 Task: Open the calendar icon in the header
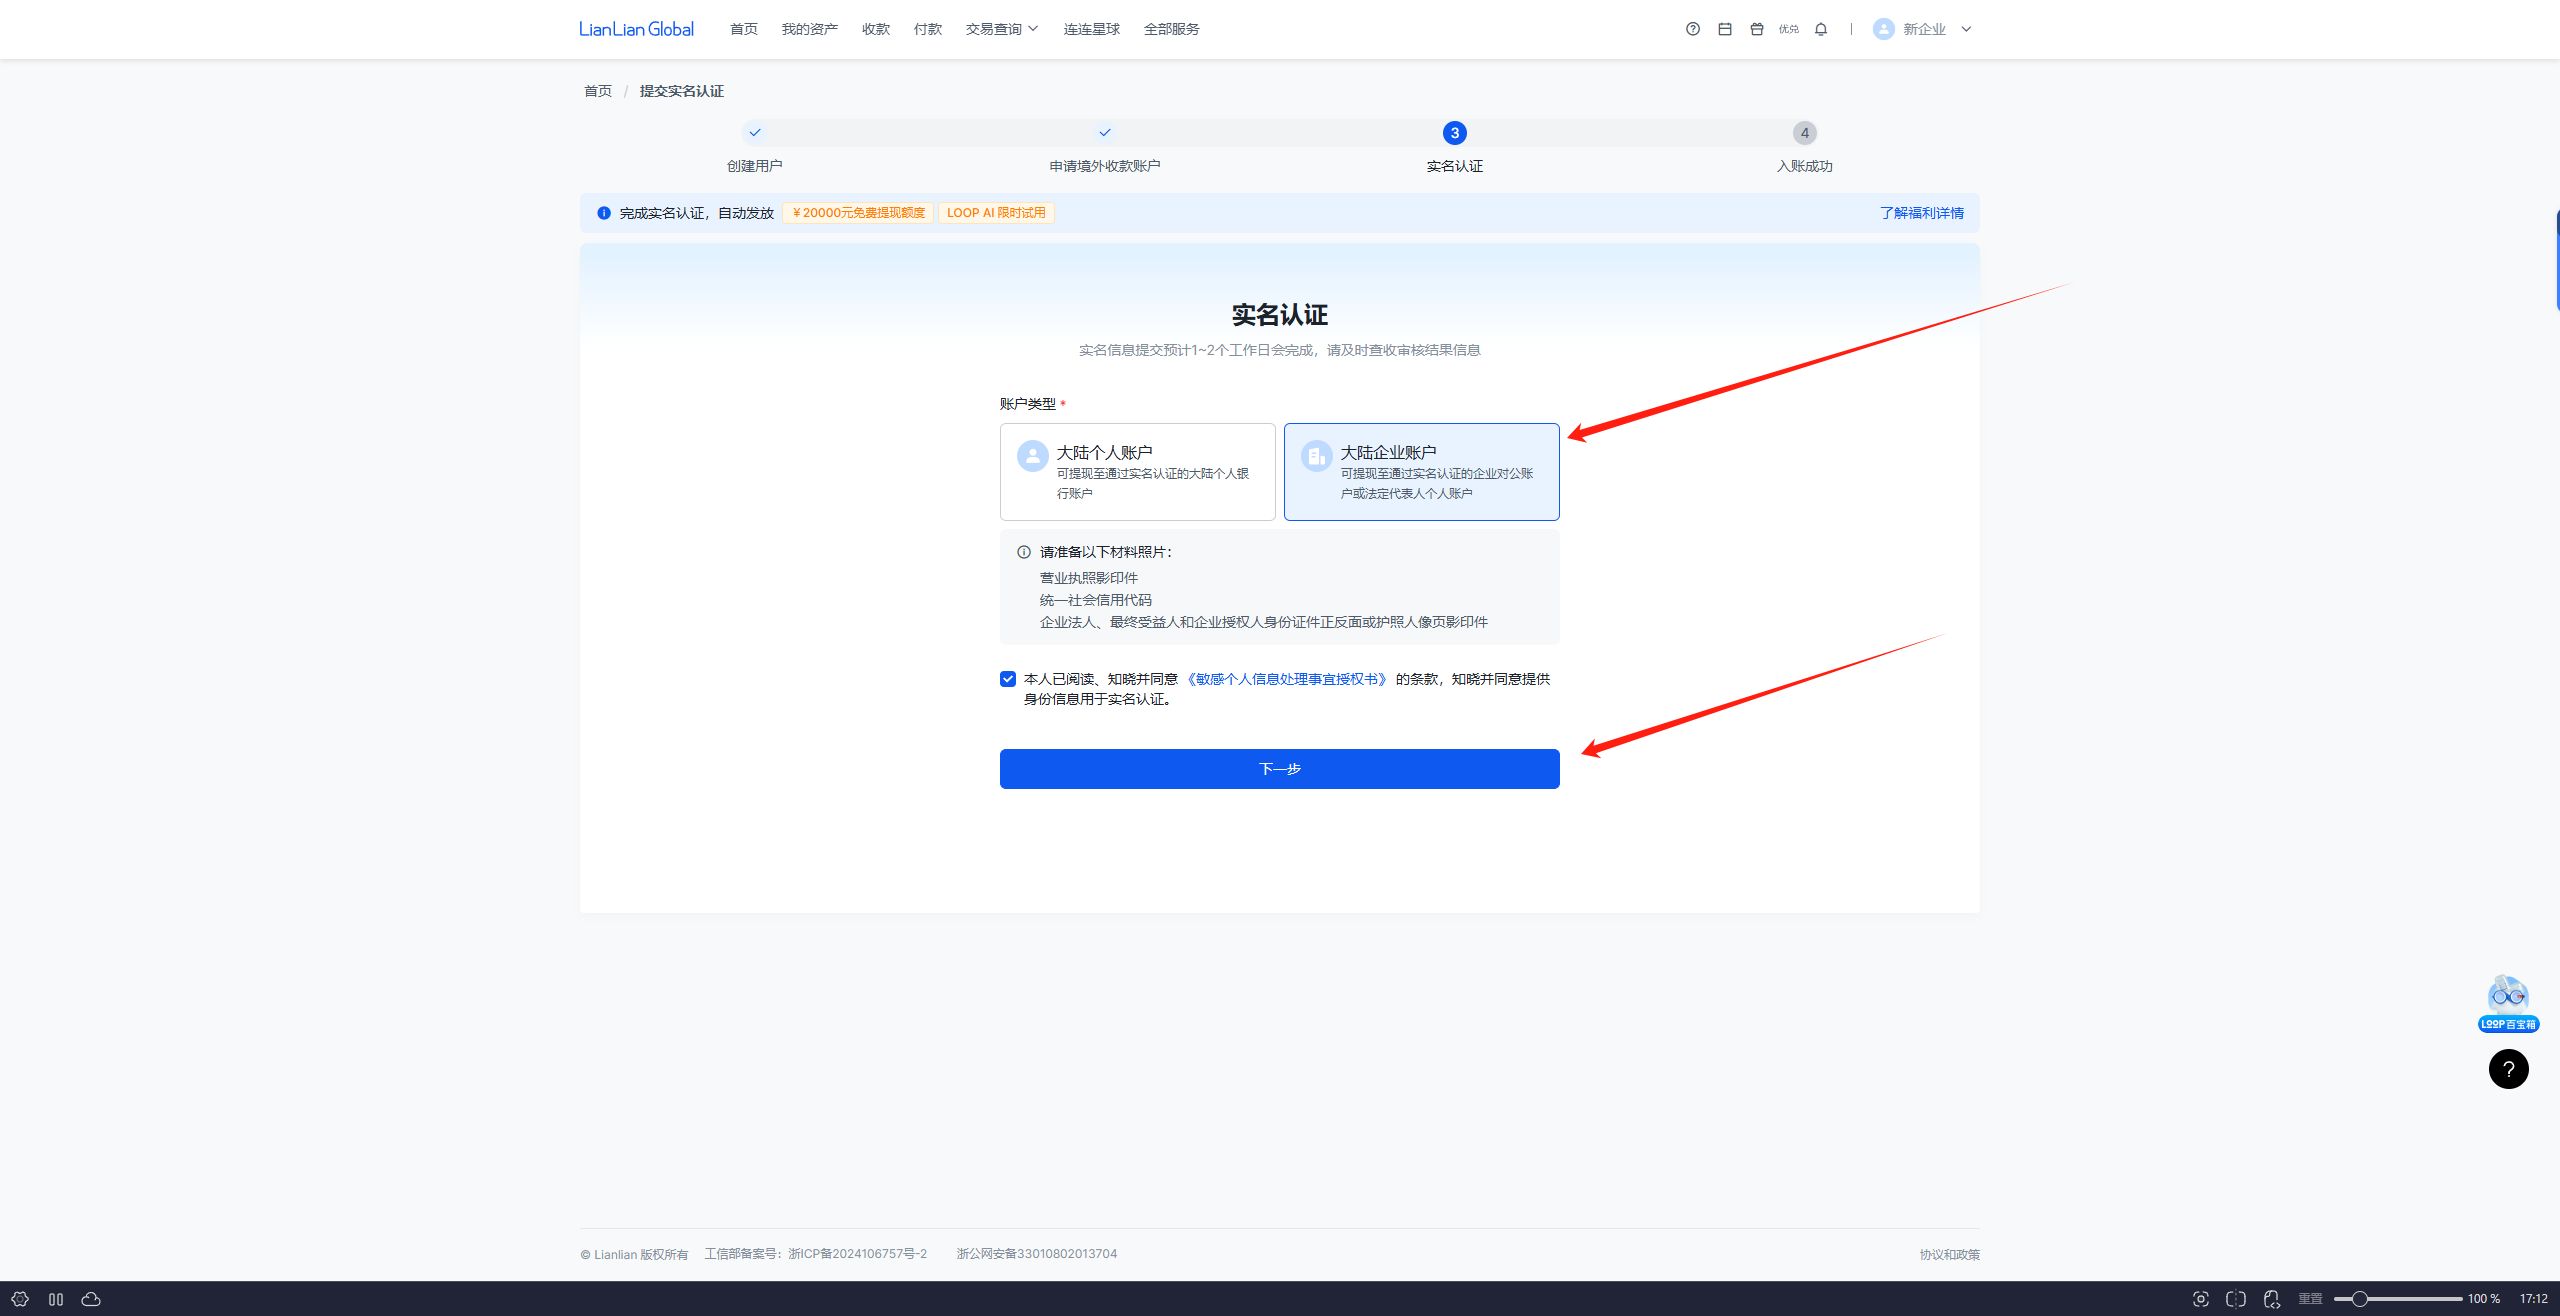pos(1725,29)
